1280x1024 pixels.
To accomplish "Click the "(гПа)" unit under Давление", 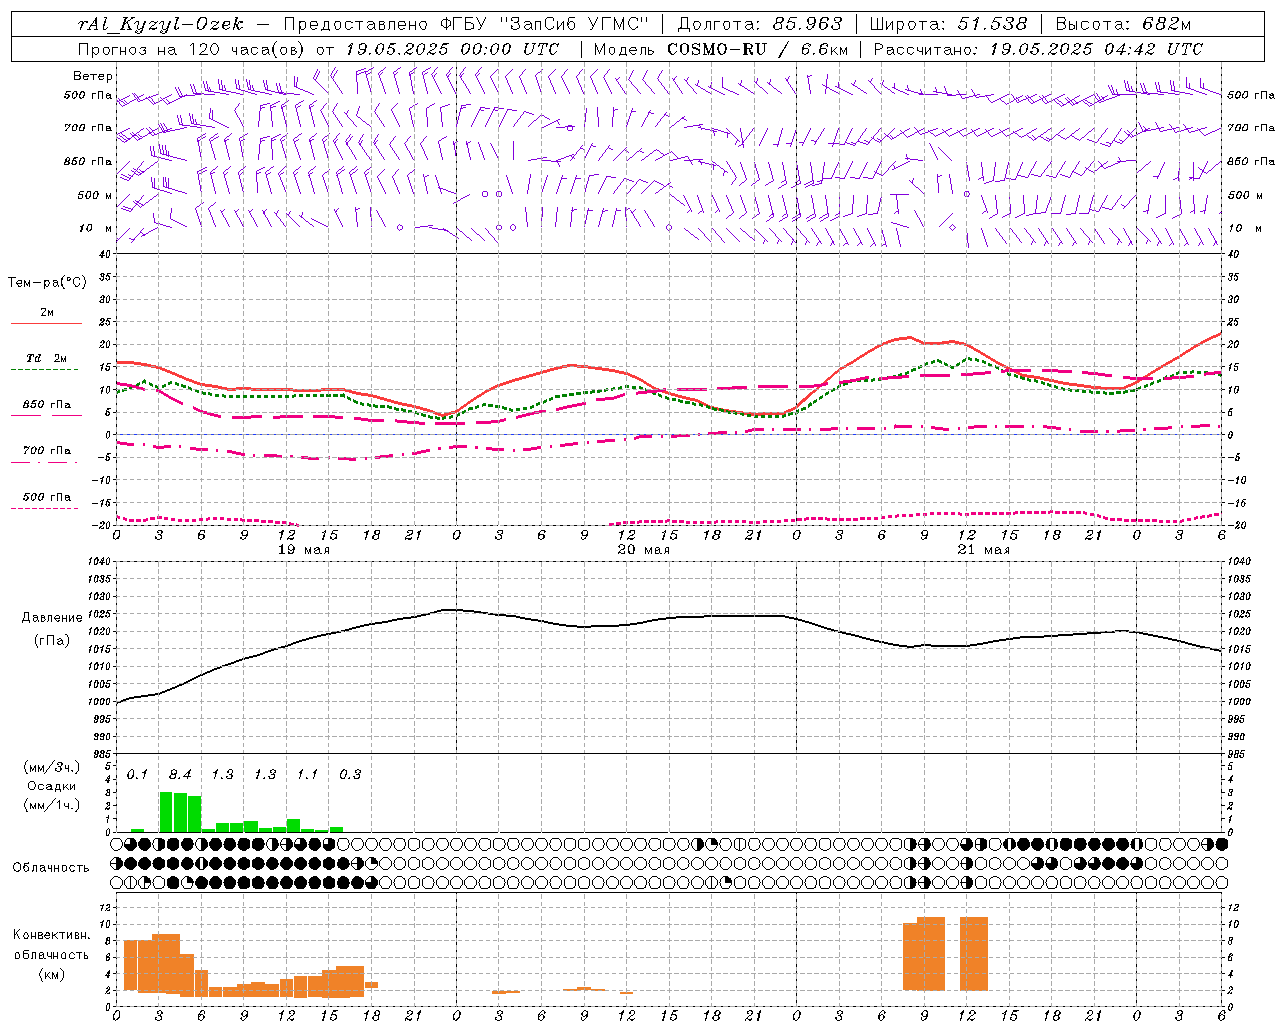I will click(x=52, y=641).
